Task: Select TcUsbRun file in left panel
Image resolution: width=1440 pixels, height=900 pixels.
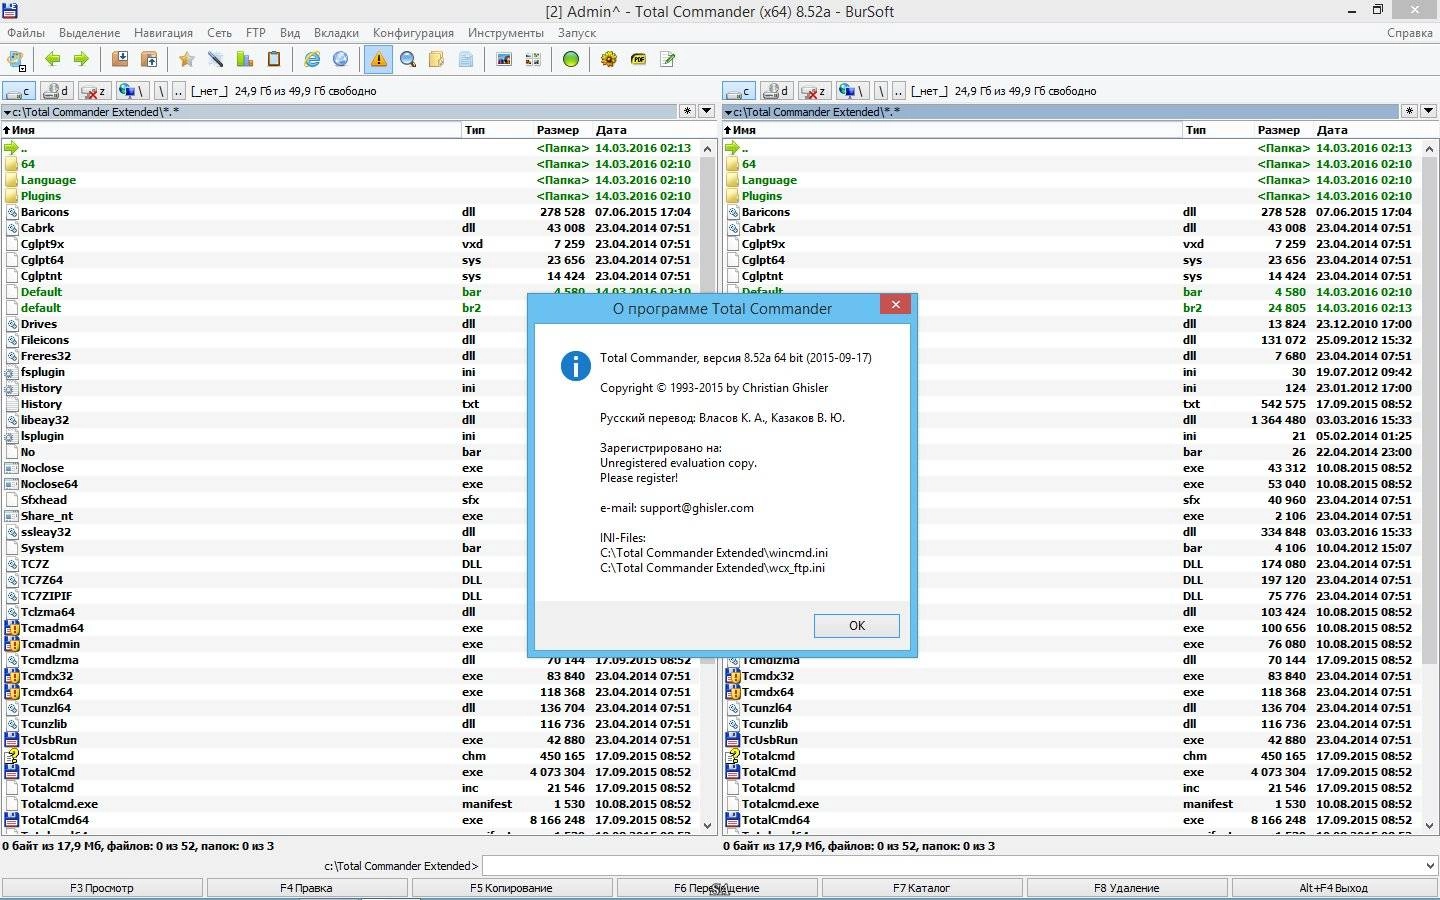Action: tap(49, 740)
